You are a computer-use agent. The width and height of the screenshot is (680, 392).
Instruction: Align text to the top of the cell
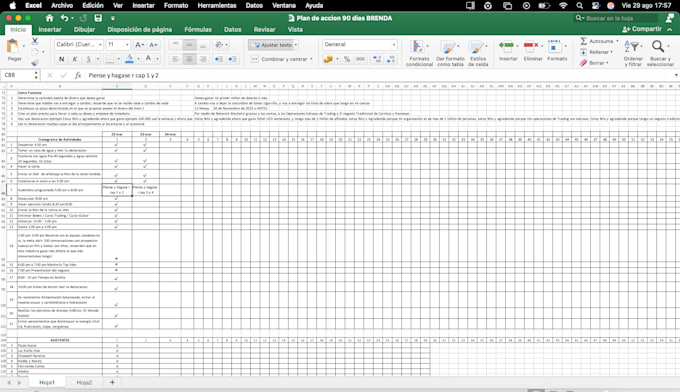(175, 45)
